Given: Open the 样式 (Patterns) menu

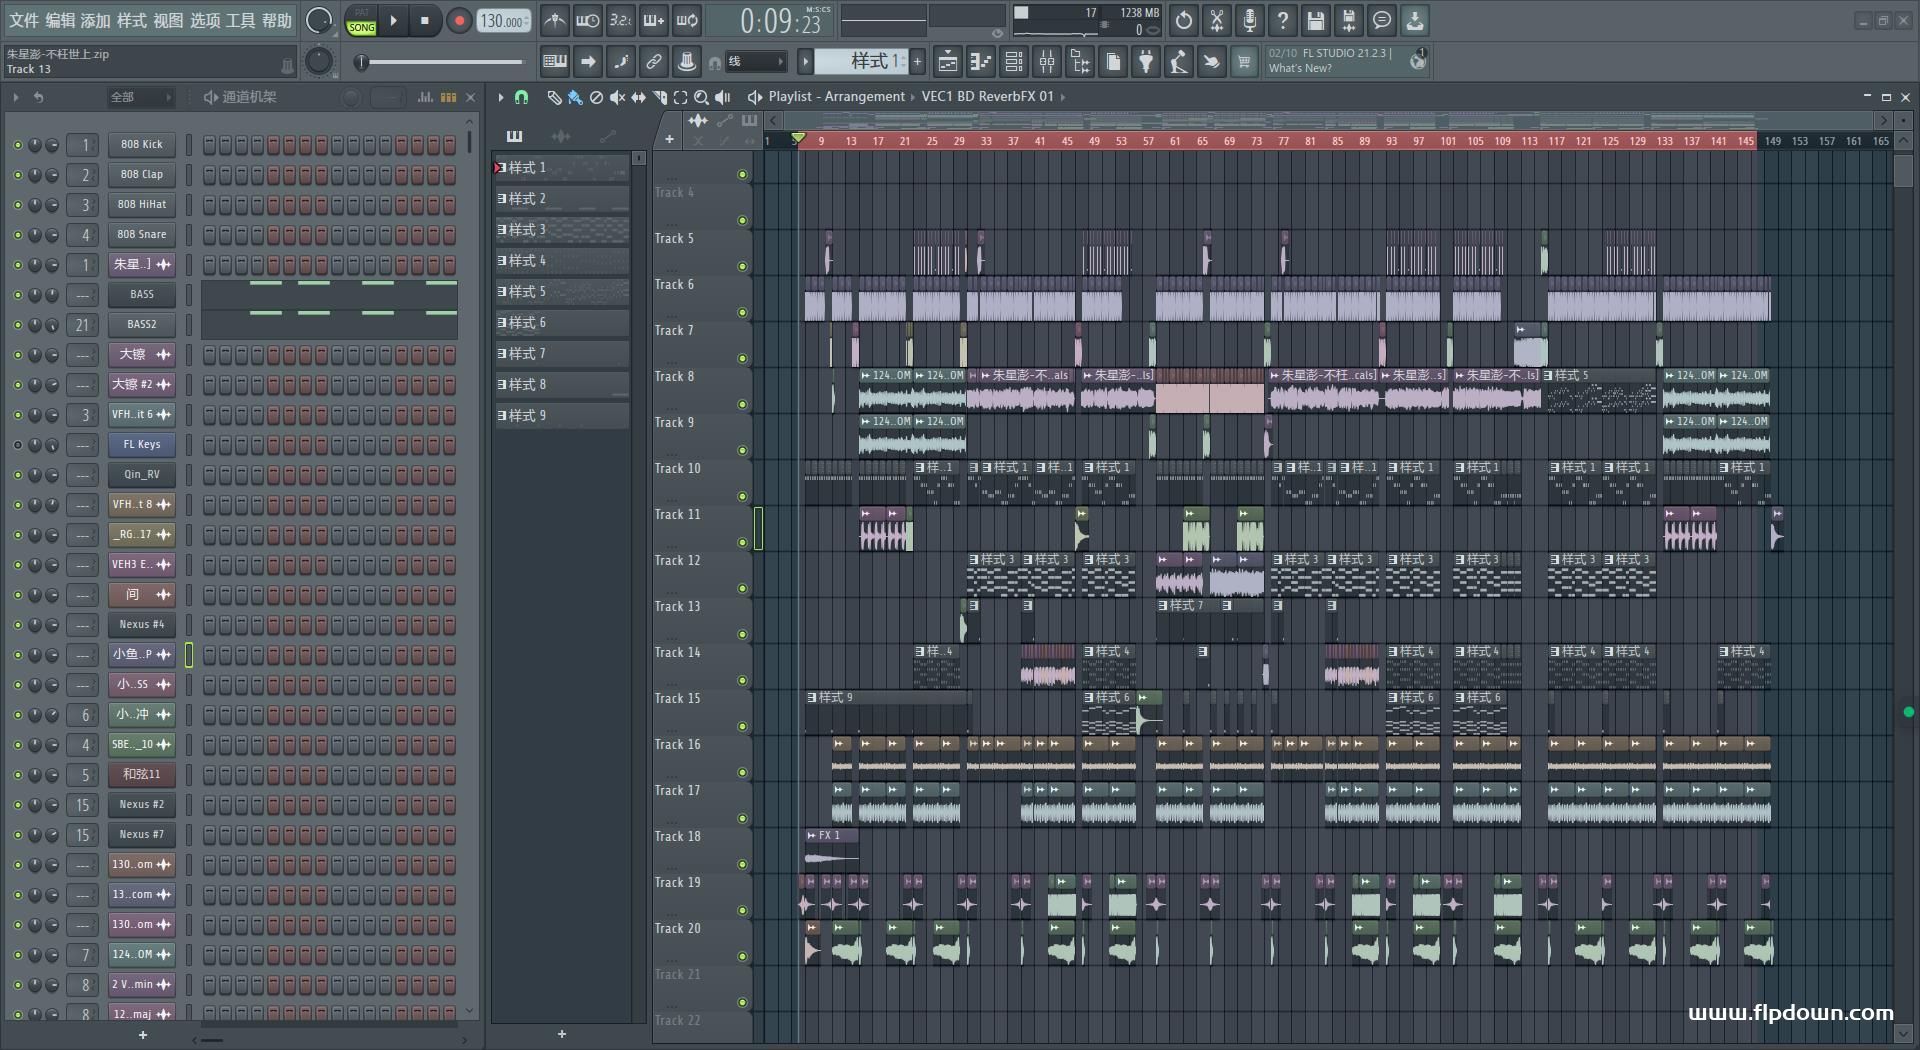Looking at the screenshot, I should pyautogui.click(x=132, y=20).
